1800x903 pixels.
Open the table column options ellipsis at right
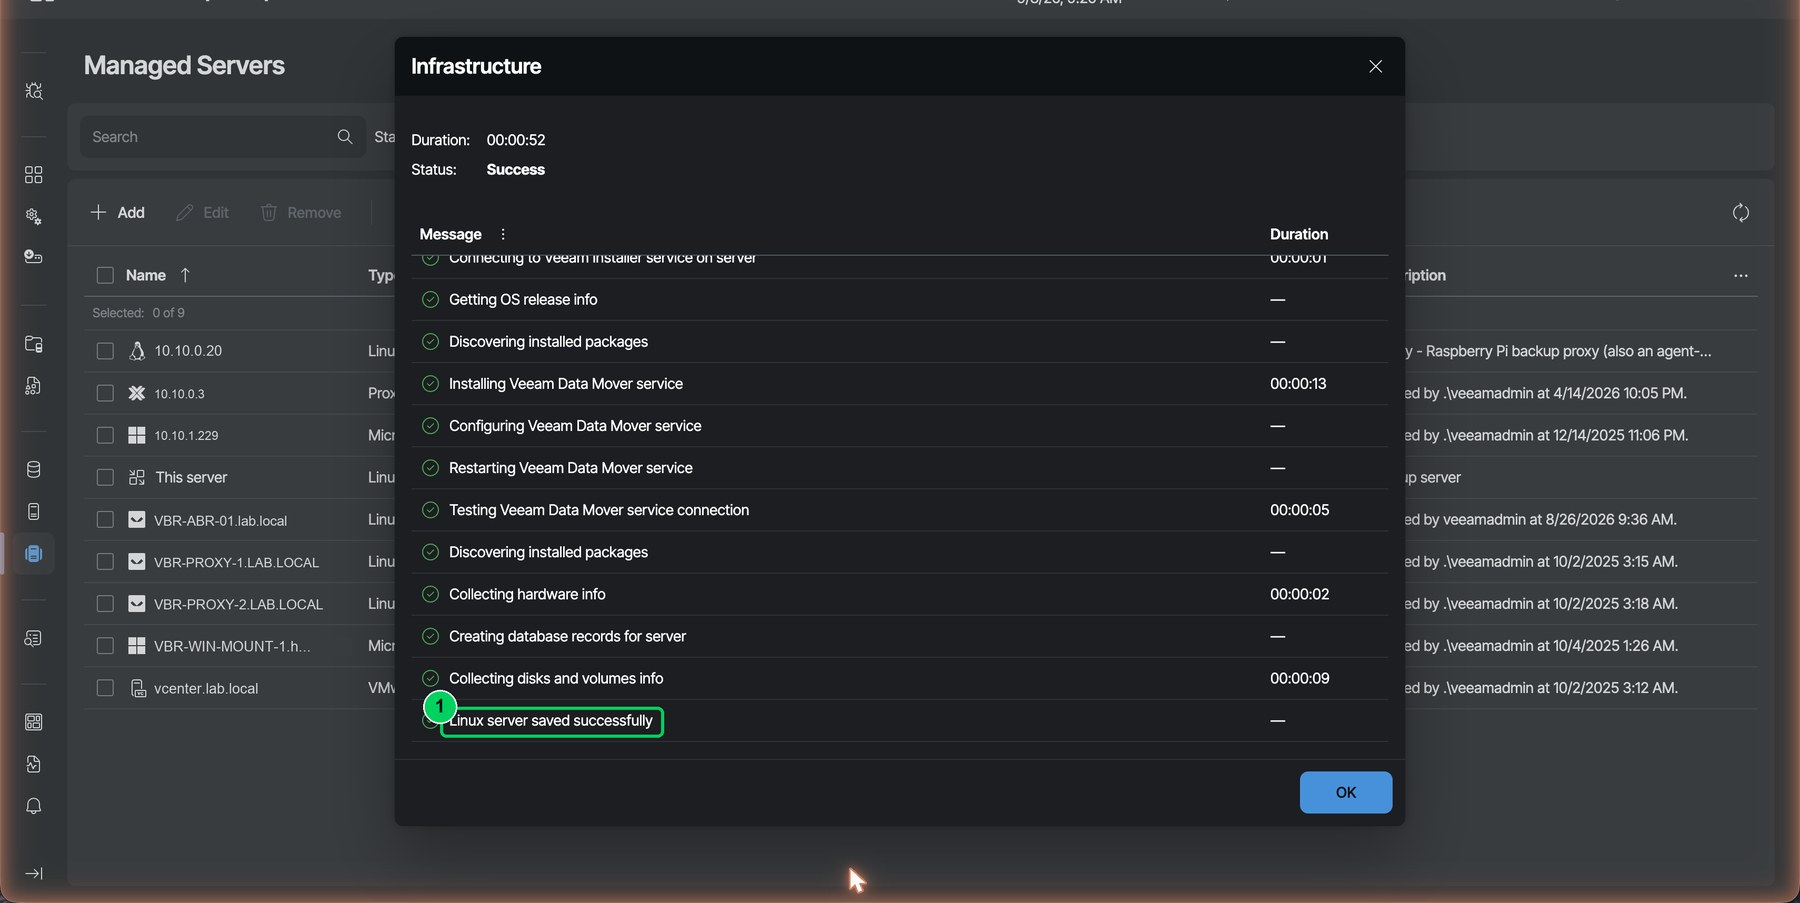point(1741,275)
